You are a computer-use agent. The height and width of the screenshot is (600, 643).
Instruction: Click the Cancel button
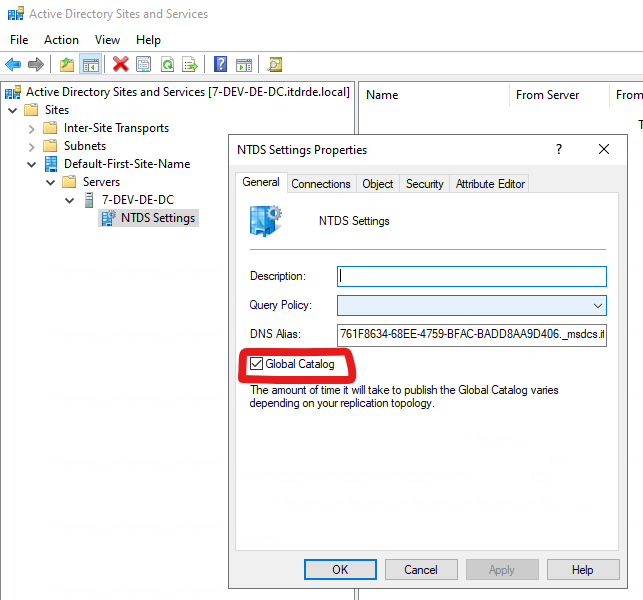point(421,569)
